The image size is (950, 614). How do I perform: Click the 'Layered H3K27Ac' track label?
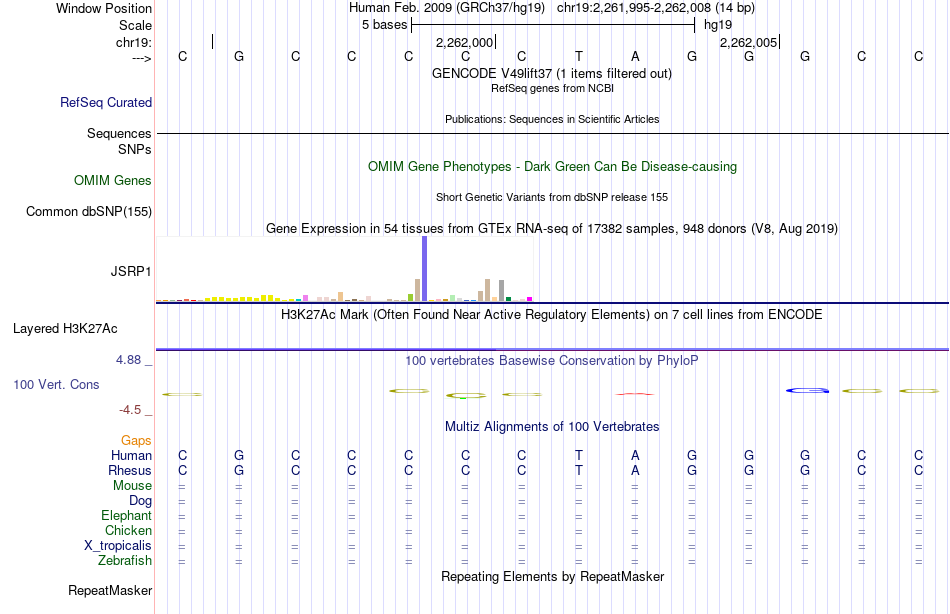[x=65, y=329]
